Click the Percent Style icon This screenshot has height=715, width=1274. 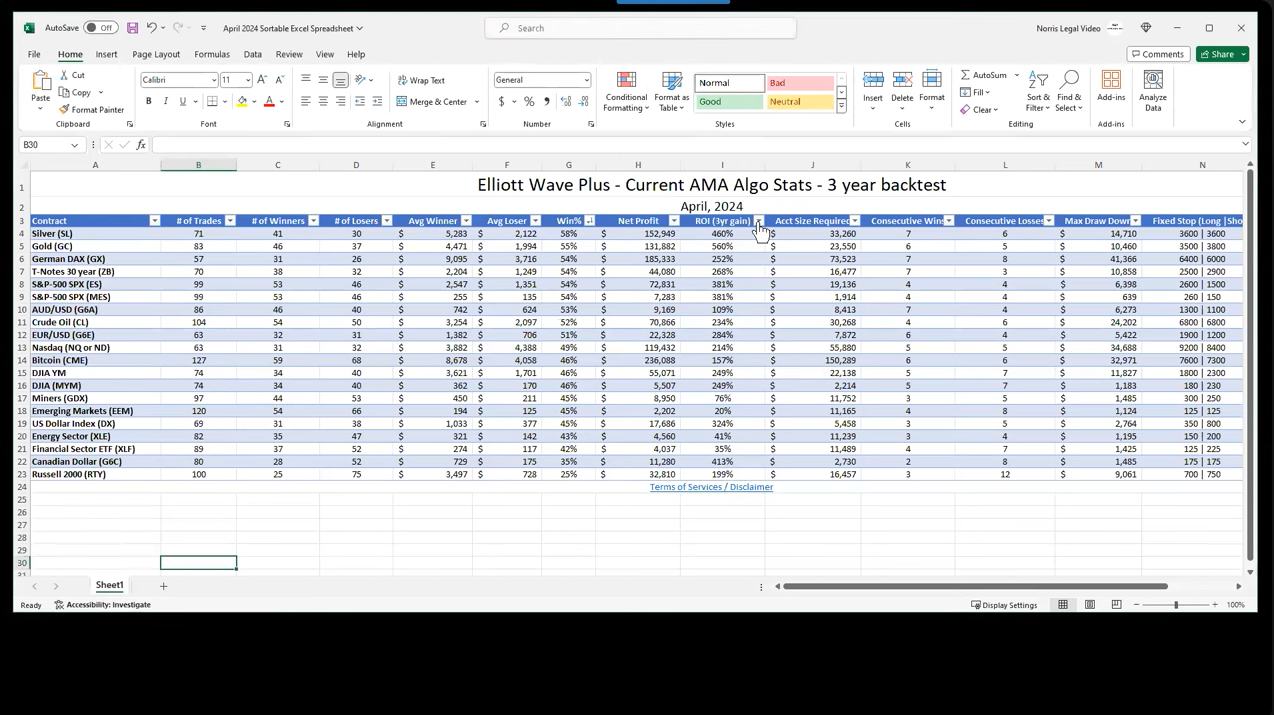529,101
